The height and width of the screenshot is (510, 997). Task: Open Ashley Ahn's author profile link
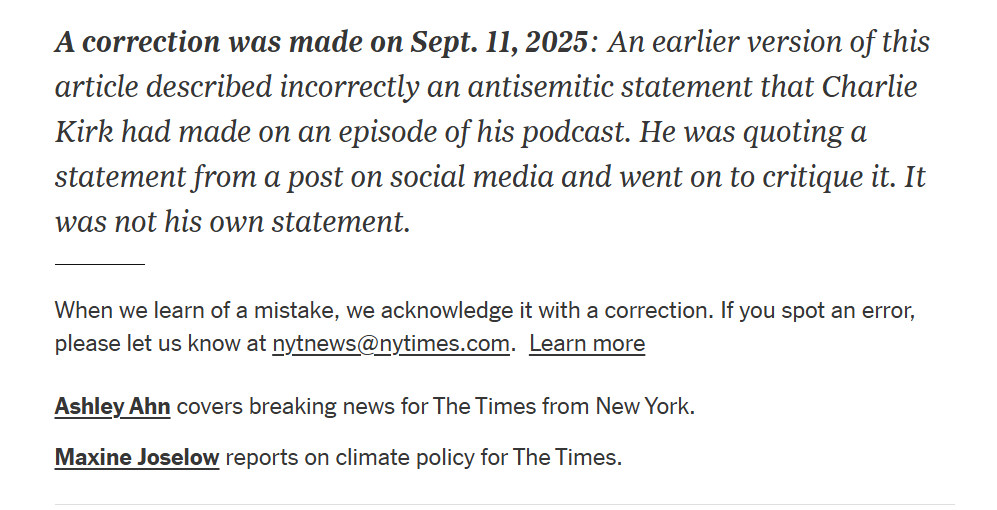coord(113,406)
